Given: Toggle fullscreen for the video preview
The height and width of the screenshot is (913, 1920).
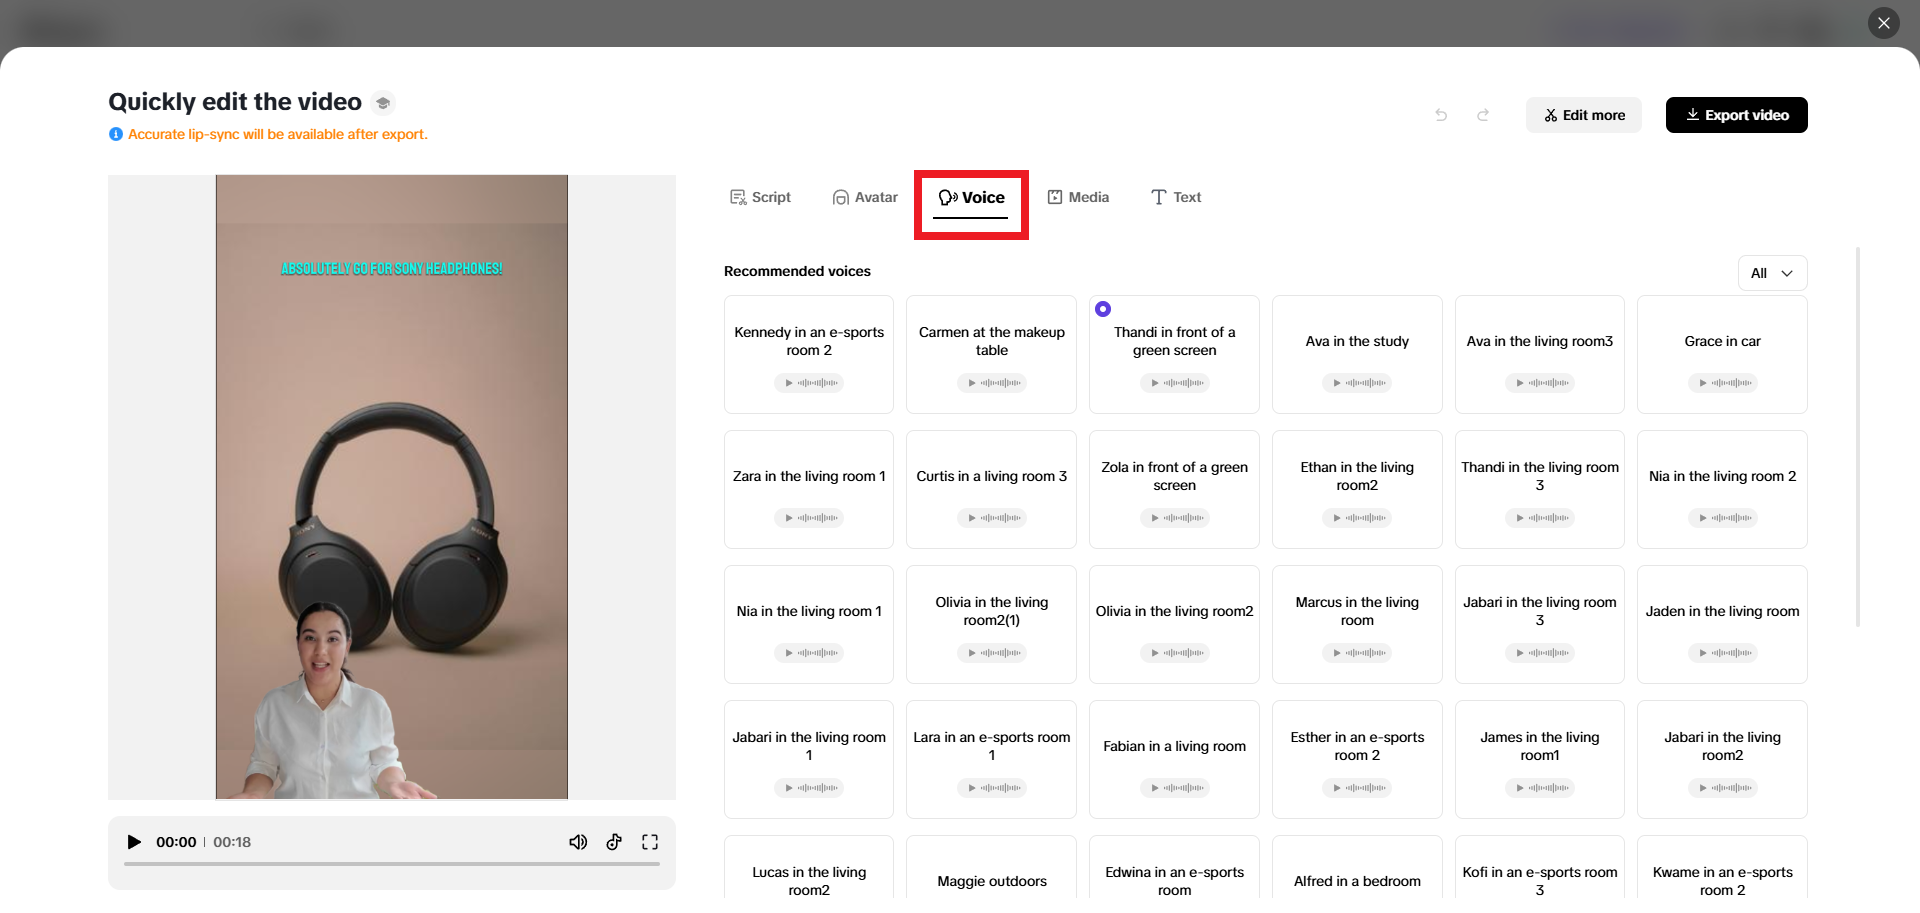Looking at the screenshot, I should point(650,842).
